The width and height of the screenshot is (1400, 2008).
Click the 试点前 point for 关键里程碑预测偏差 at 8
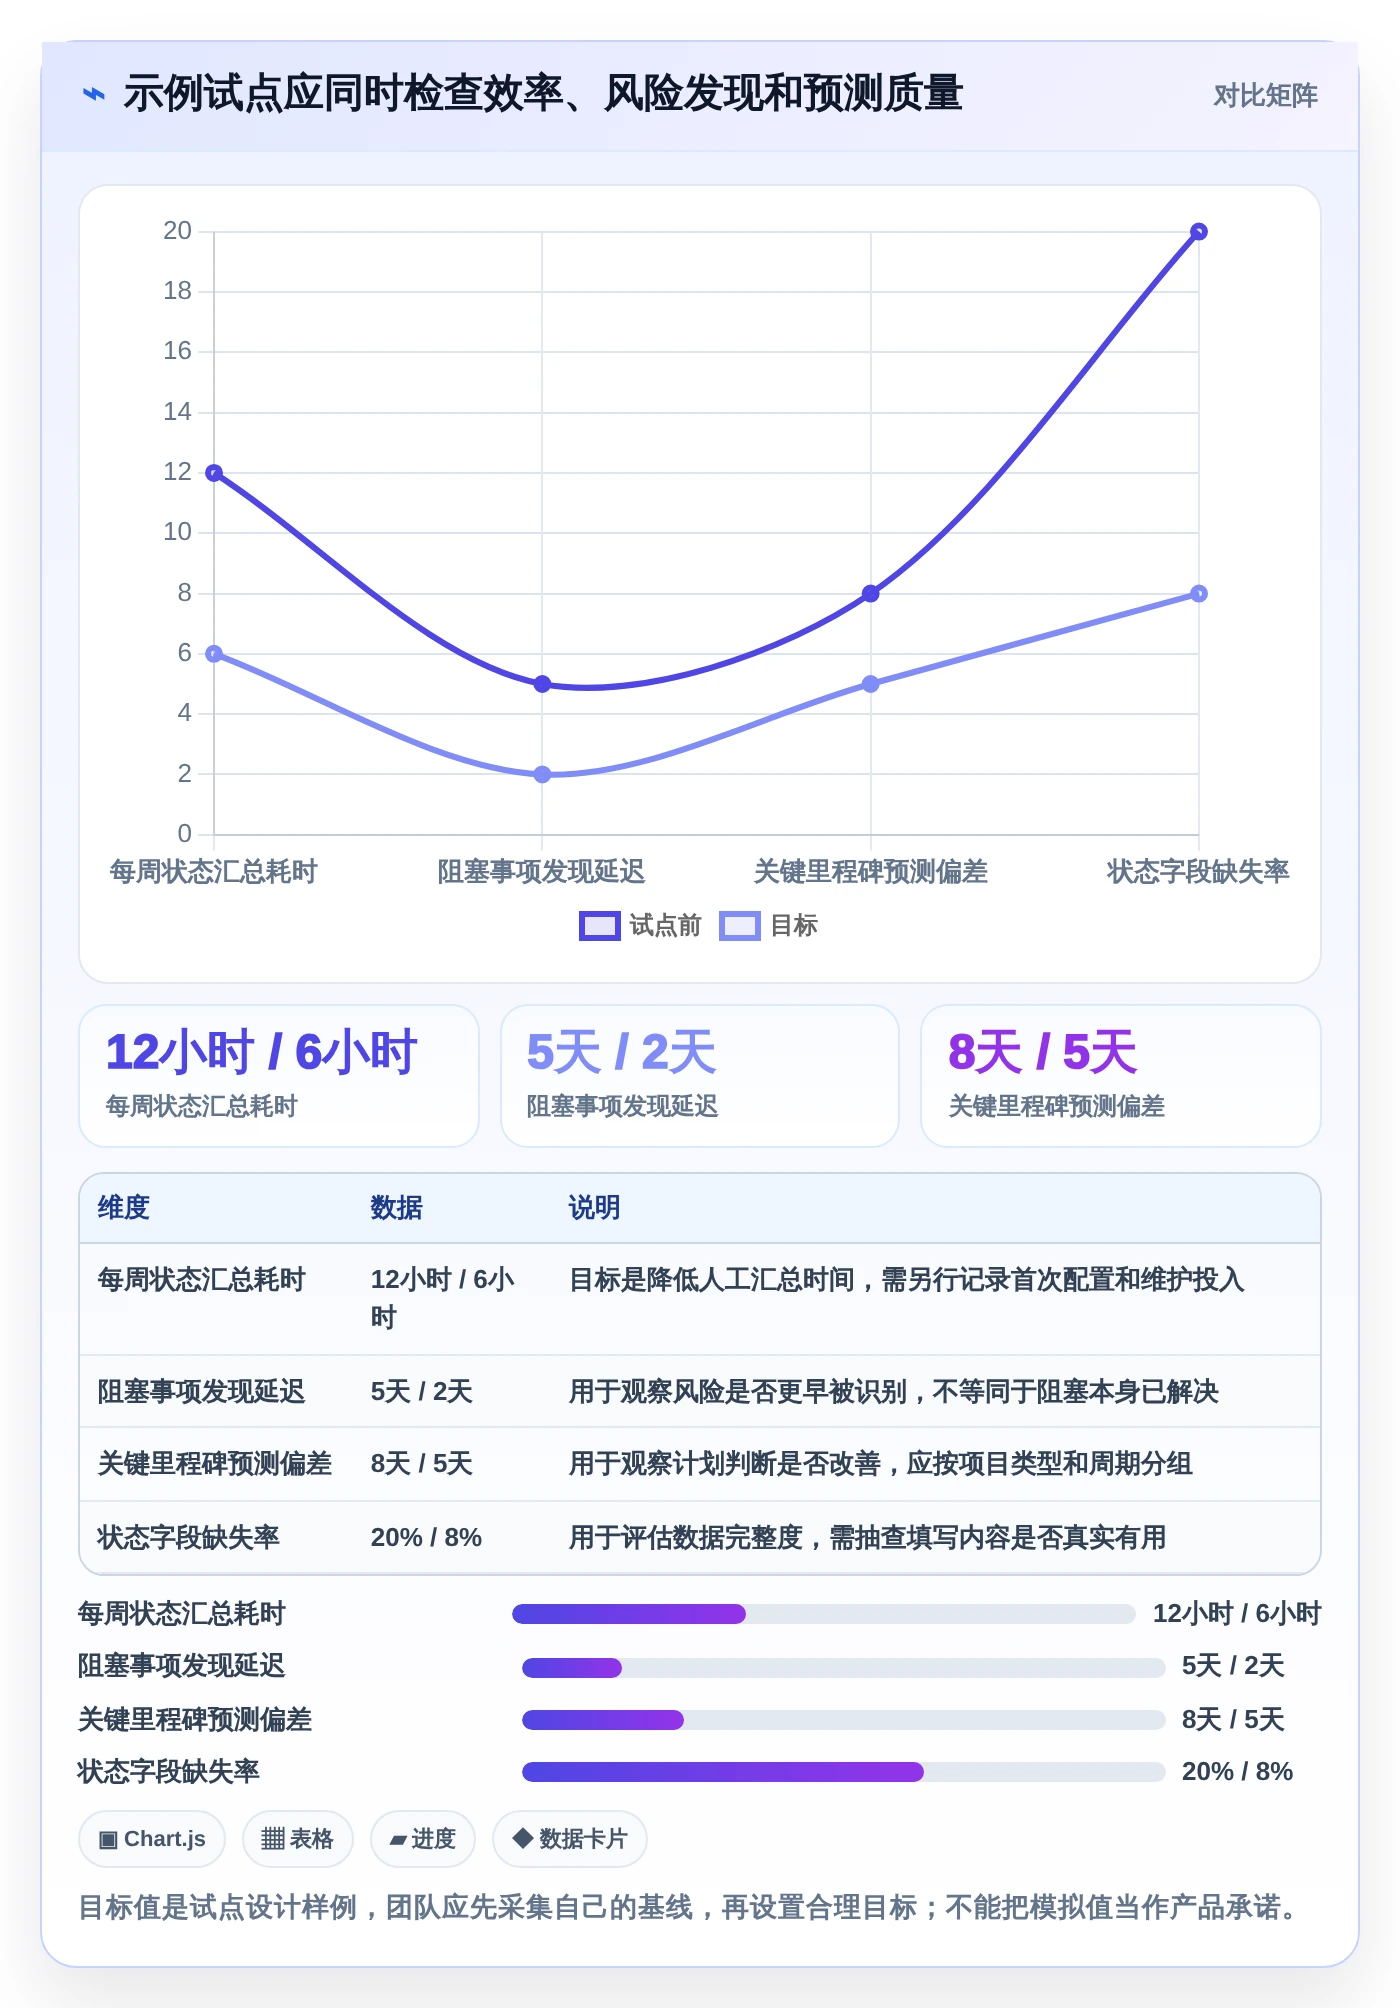(x=871, y=594)
